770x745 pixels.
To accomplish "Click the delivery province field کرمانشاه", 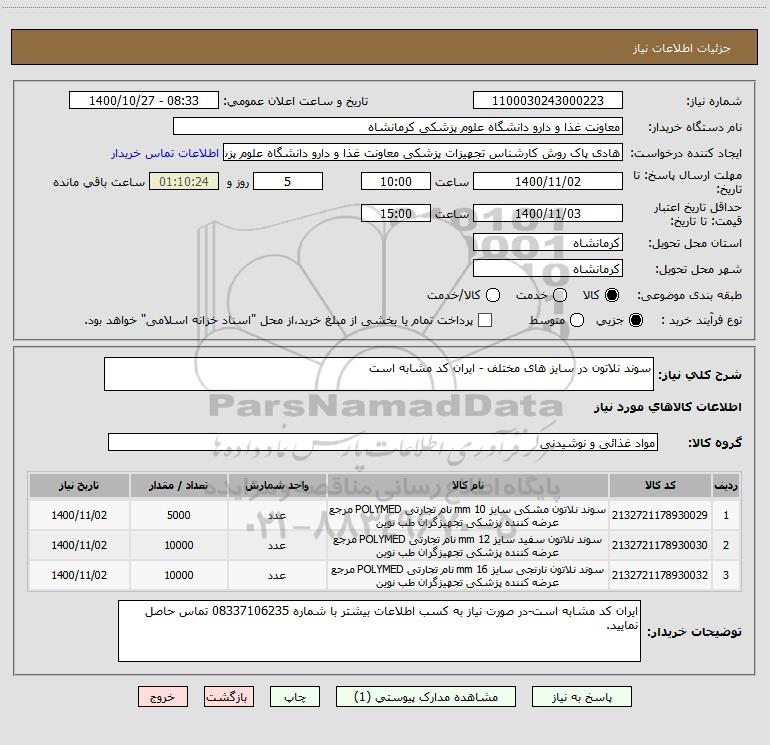I will coord(548,243).
